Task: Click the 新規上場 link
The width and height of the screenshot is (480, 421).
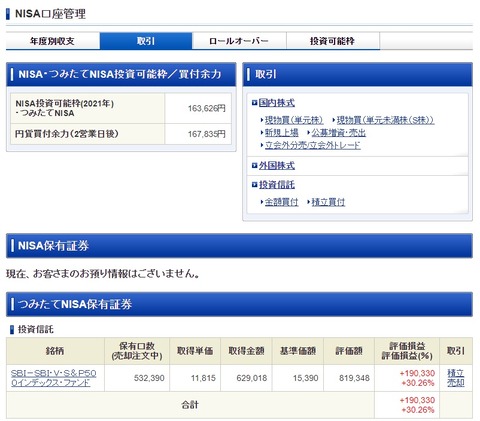Action: (x=282, y=133)
